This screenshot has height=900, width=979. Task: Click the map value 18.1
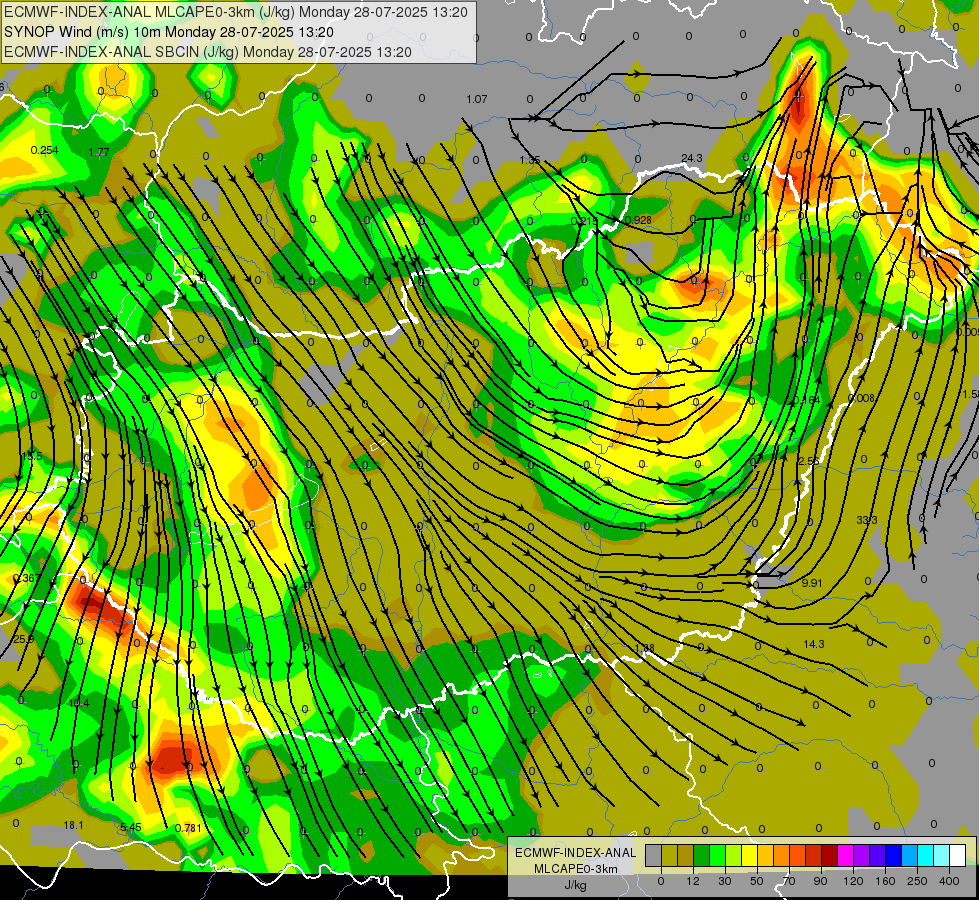point(73,825)
